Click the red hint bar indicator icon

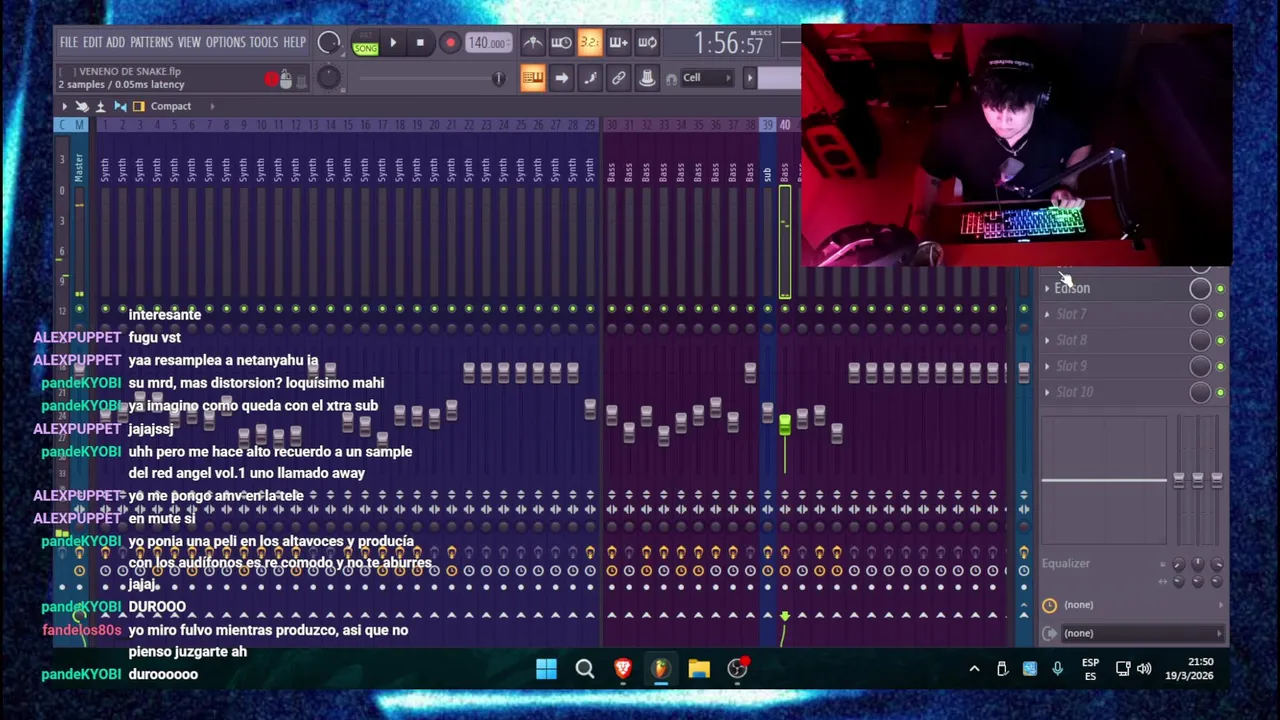(x=271, y=79)
